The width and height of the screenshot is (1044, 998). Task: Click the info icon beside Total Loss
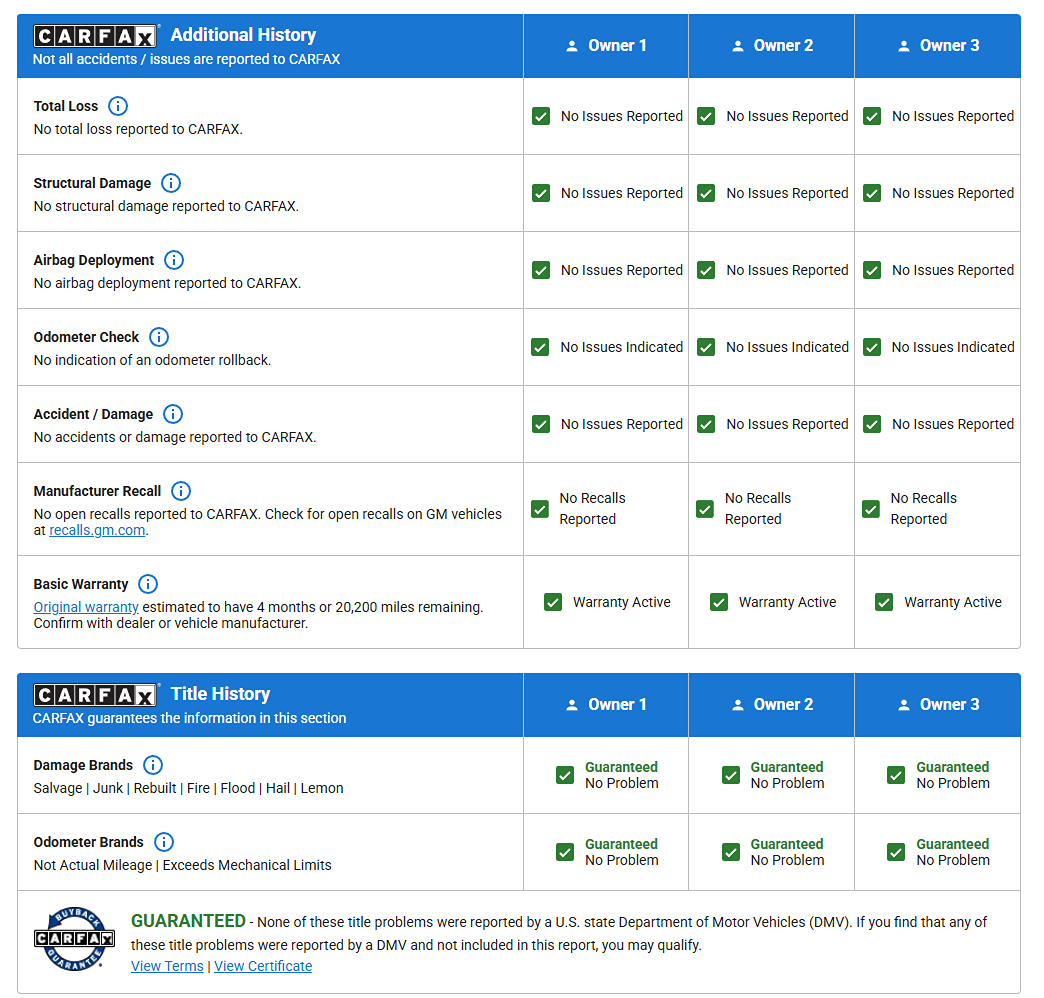click(118, 106)
